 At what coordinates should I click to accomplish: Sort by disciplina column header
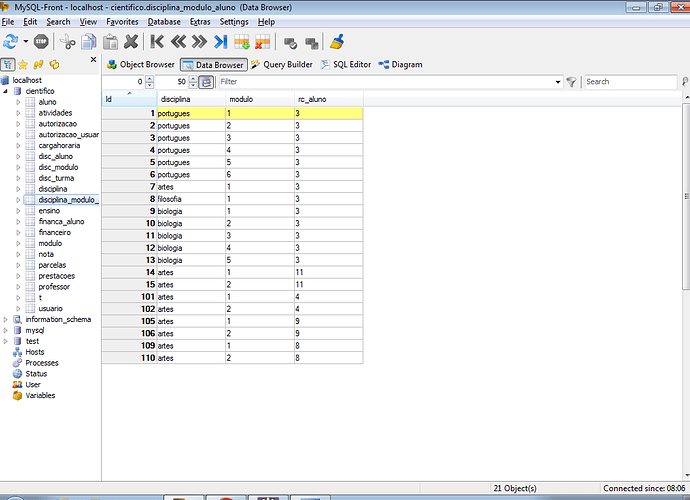point(191,99)
